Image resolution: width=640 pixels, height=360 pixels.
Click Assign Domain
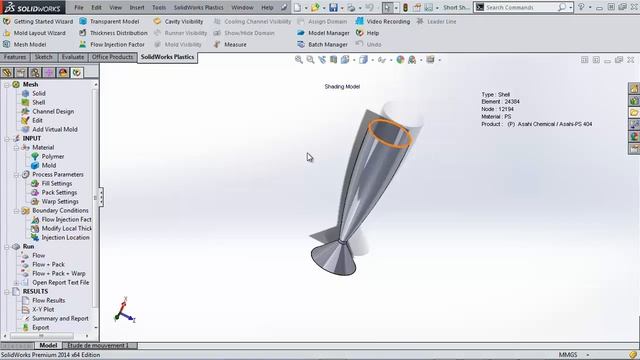coord(322,21)
